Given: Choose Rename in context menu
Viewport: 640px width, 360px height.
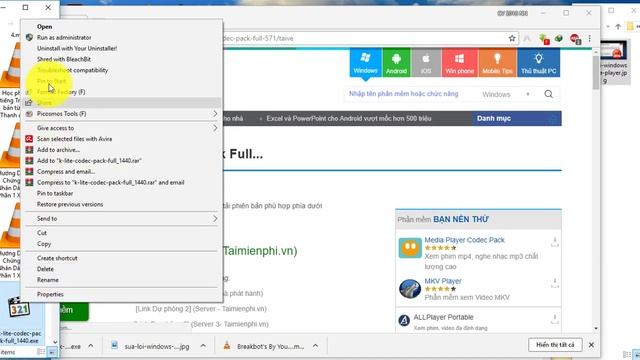Looking at the screenshot, I should (x=48, y=280).
